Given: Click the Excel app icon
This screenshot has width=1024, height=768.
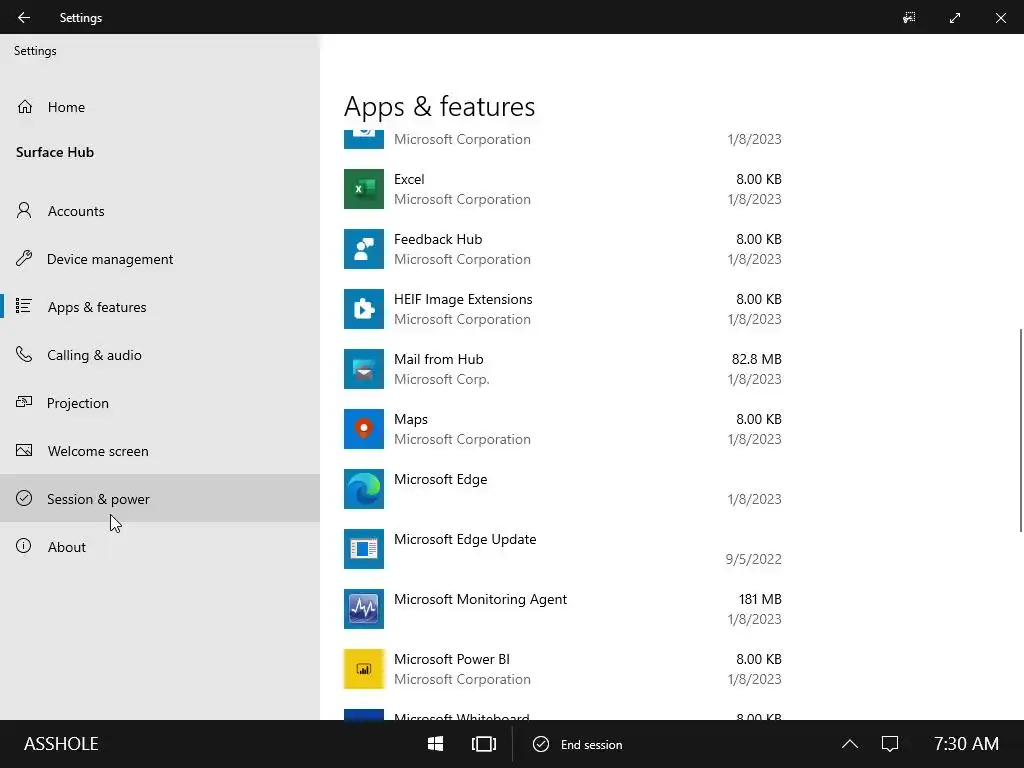Looking at the screenshot, I should tap(364, 189).
